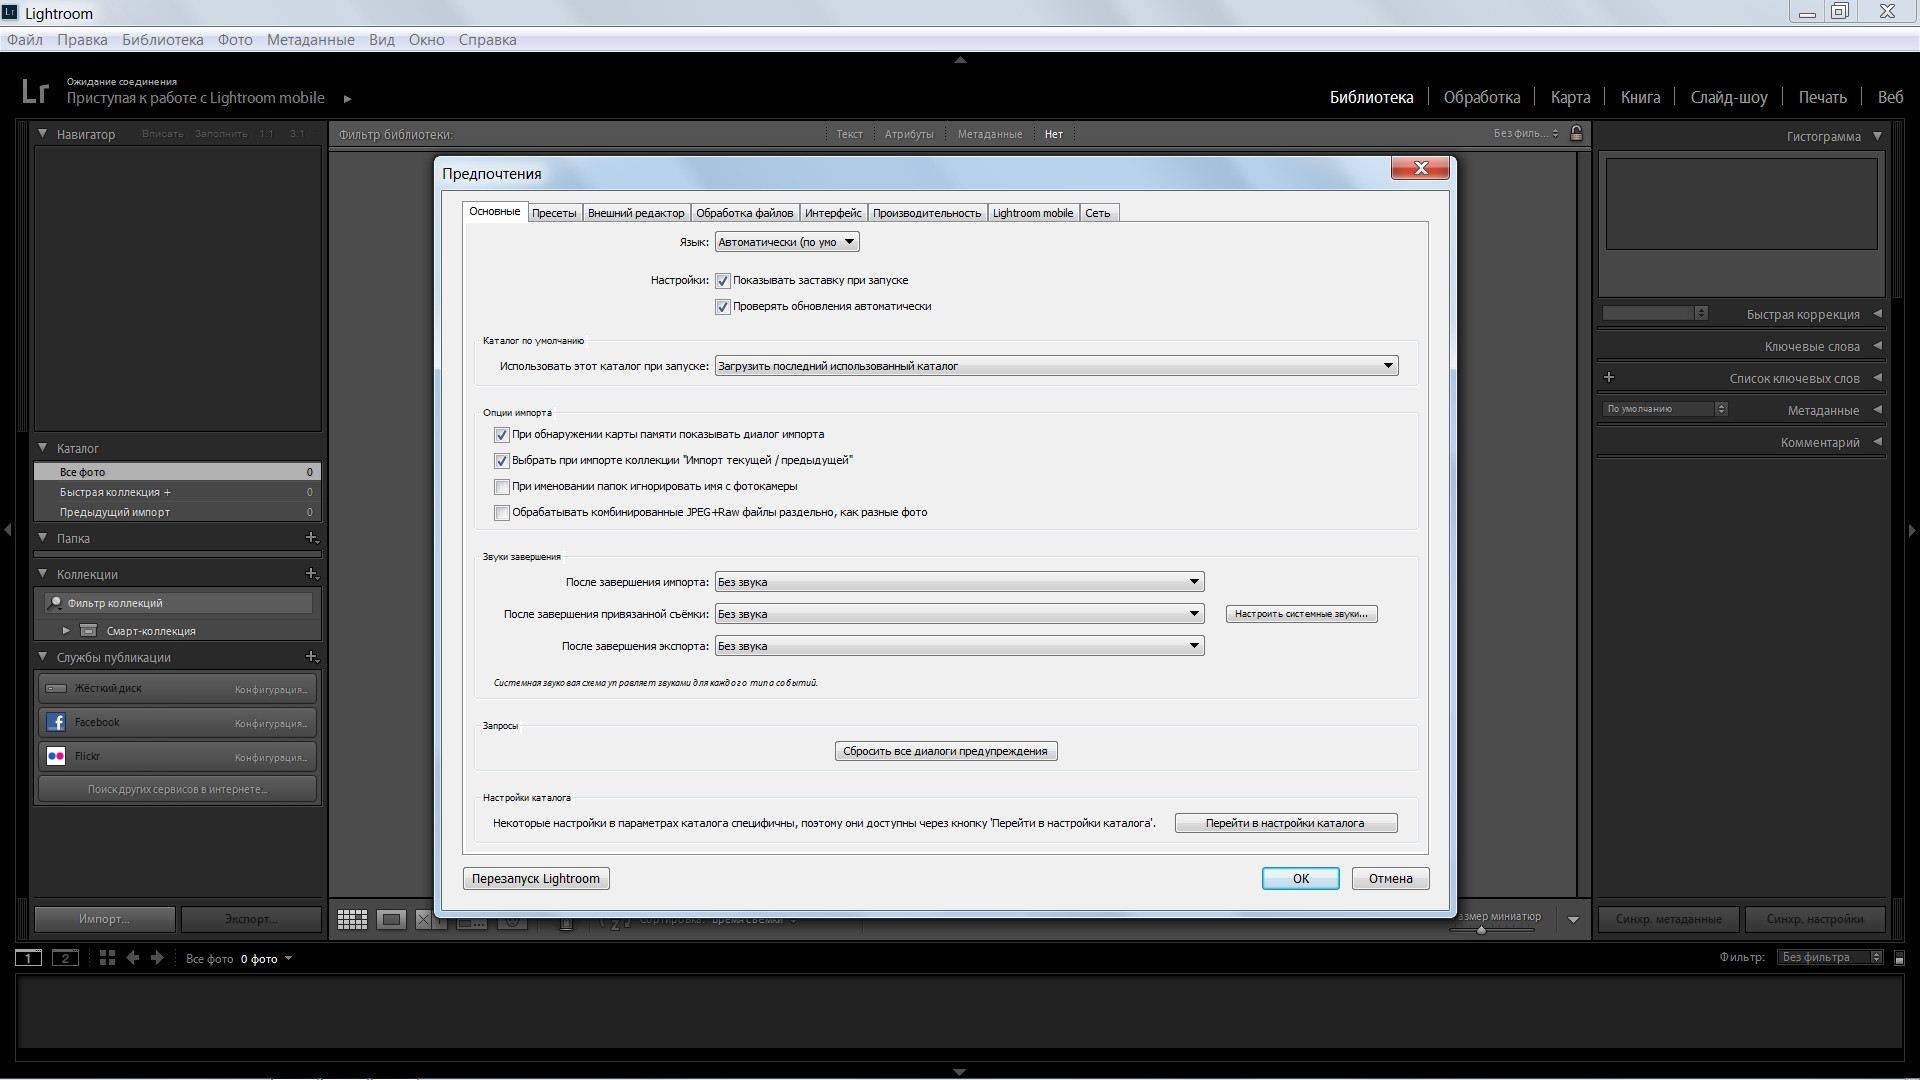Click the Lr logo identity plate
The height and width of the screenshot is (1080, 1920).
coord(35,91)
